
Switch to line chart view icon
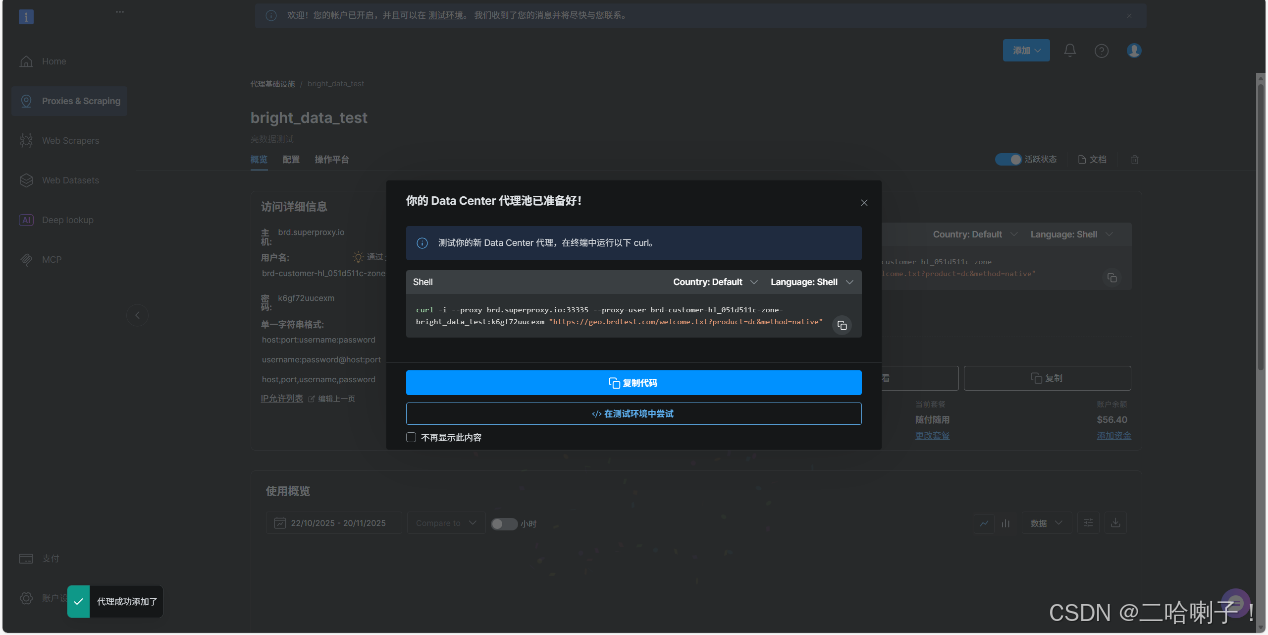pyautogui.click(x=985, y=523)
